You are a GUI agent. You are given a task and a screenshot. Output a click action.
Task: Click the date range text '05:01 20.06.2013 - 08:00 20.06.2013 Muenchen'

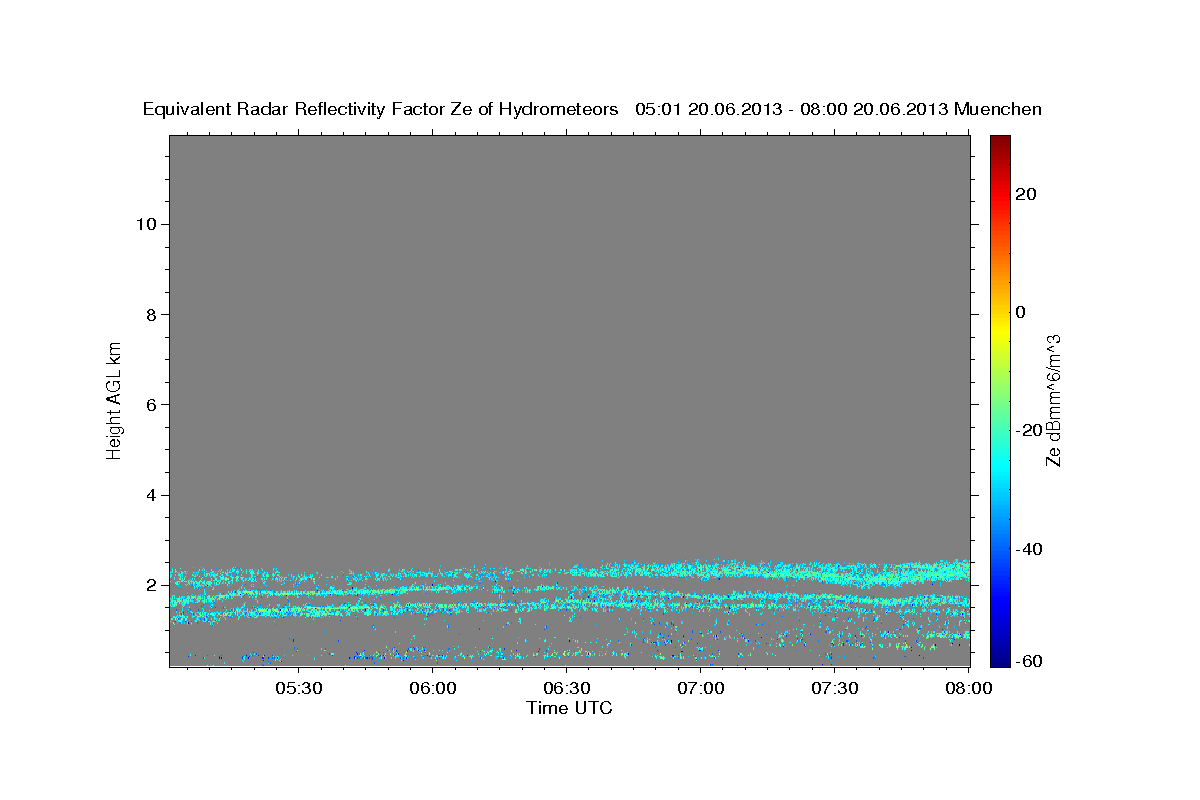pos(839,109)
